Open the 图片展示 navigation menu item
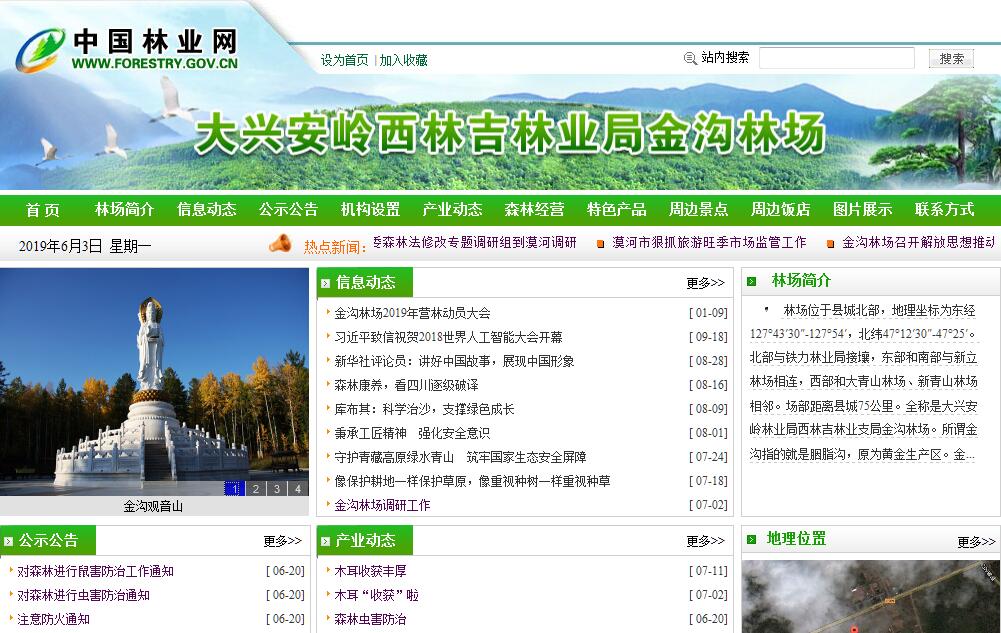This screenshot has width=1001, height=633. [862, 210]
